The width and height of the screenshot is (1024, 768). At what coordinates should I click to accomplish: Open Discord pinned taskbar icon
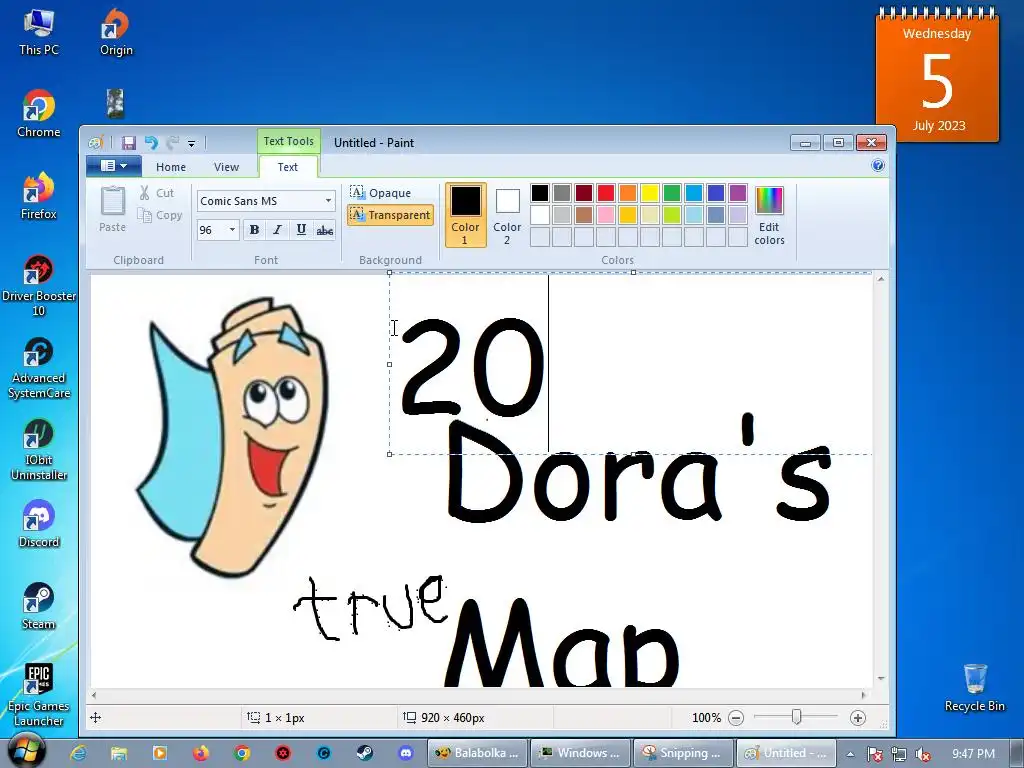pos(406,753)
